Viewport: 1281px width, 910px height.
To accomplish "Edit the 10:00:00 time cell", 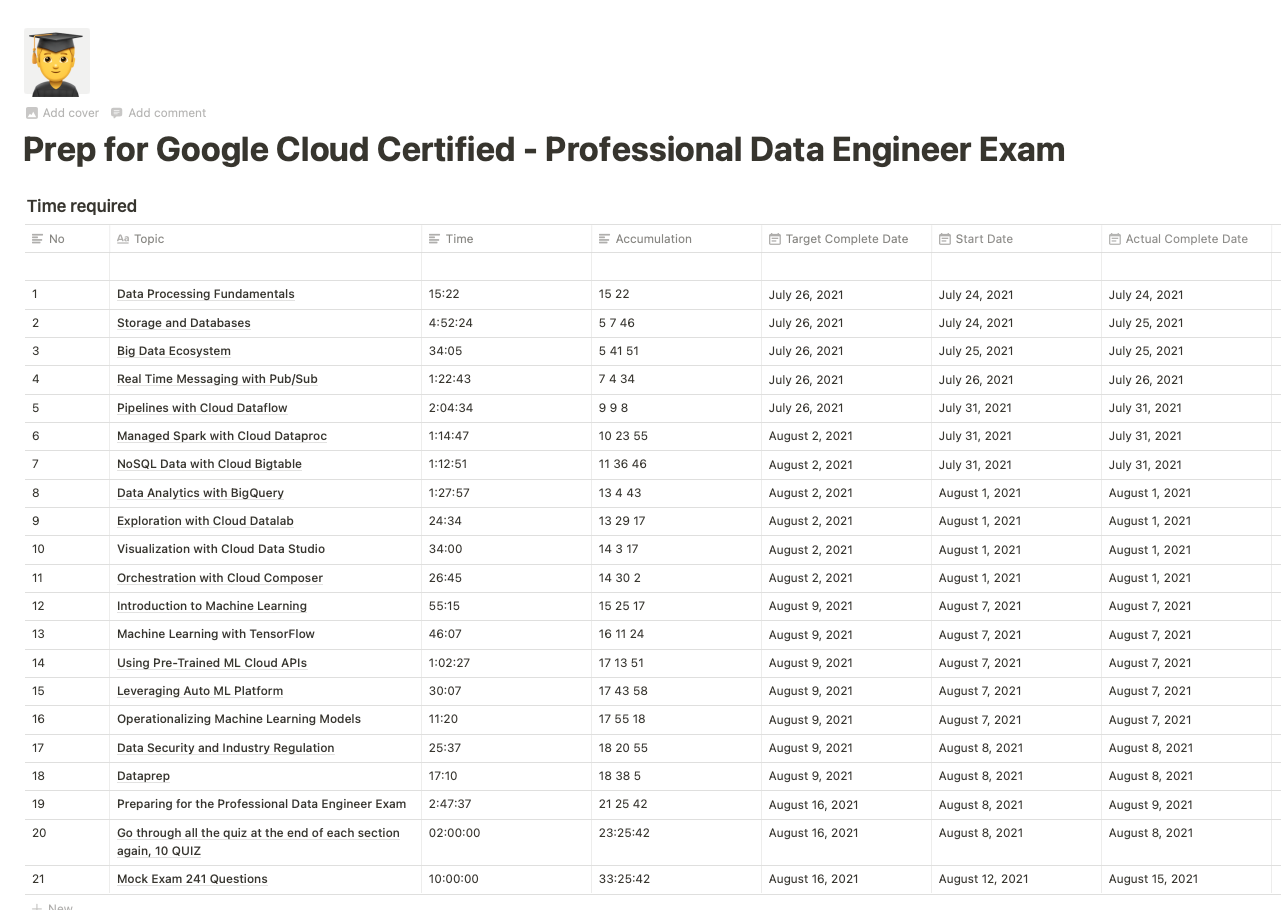I will pos(454,879).
